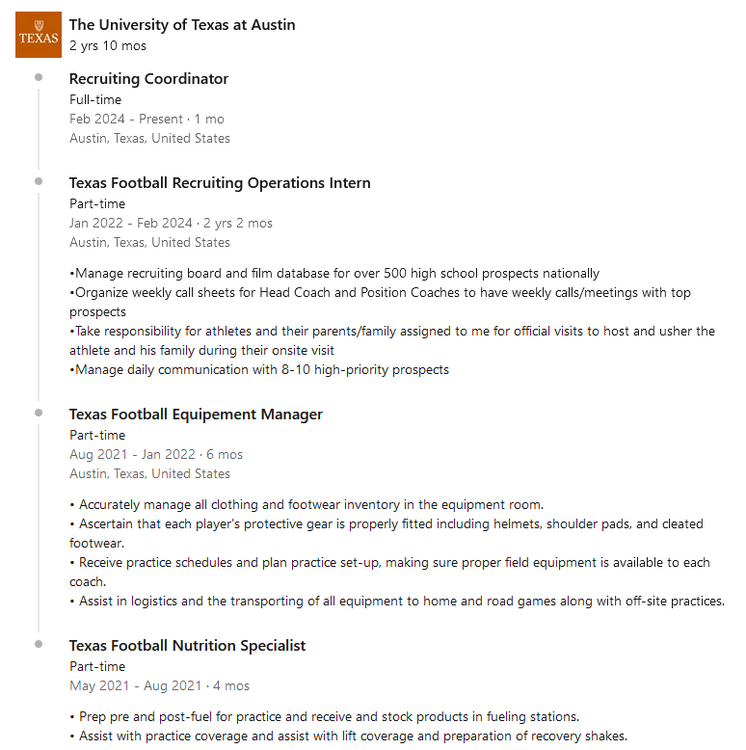Click the Full-time label under Recruiting Coordinator
This screenshot has width=746, height=750.
coord(95,100)
